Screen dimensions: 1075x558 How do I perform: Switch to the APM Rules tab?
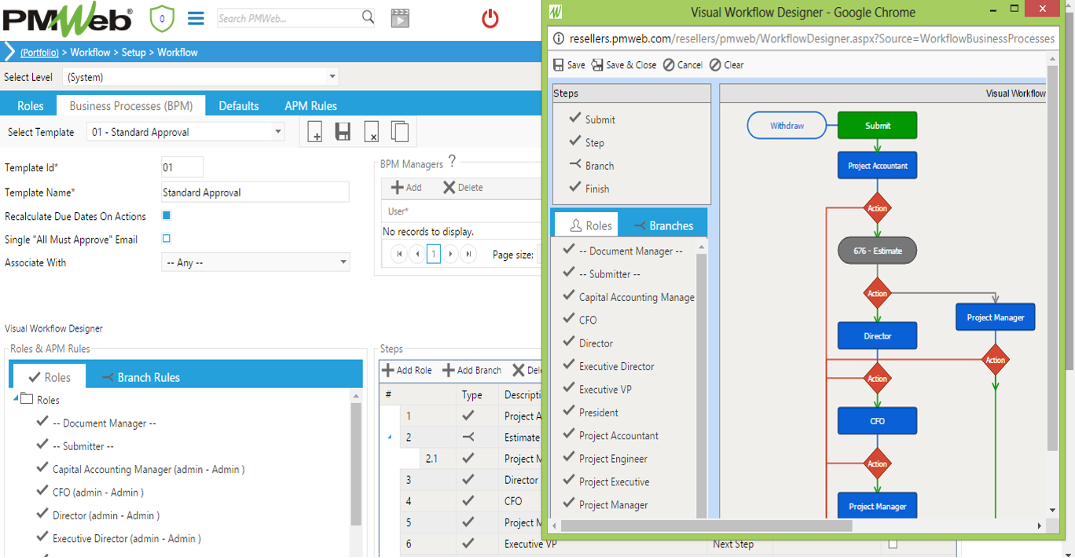tap(311, 106)
